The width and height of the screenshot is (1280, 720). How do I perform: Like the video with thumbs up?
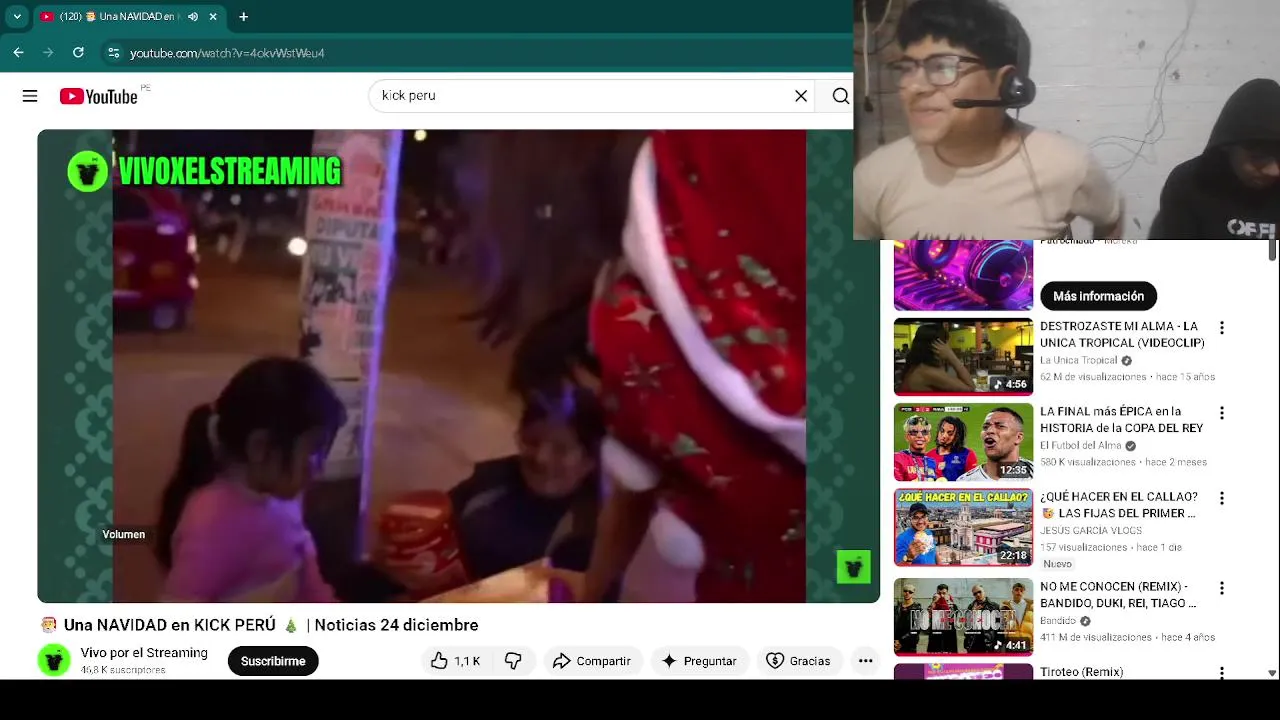coord(455,661)
